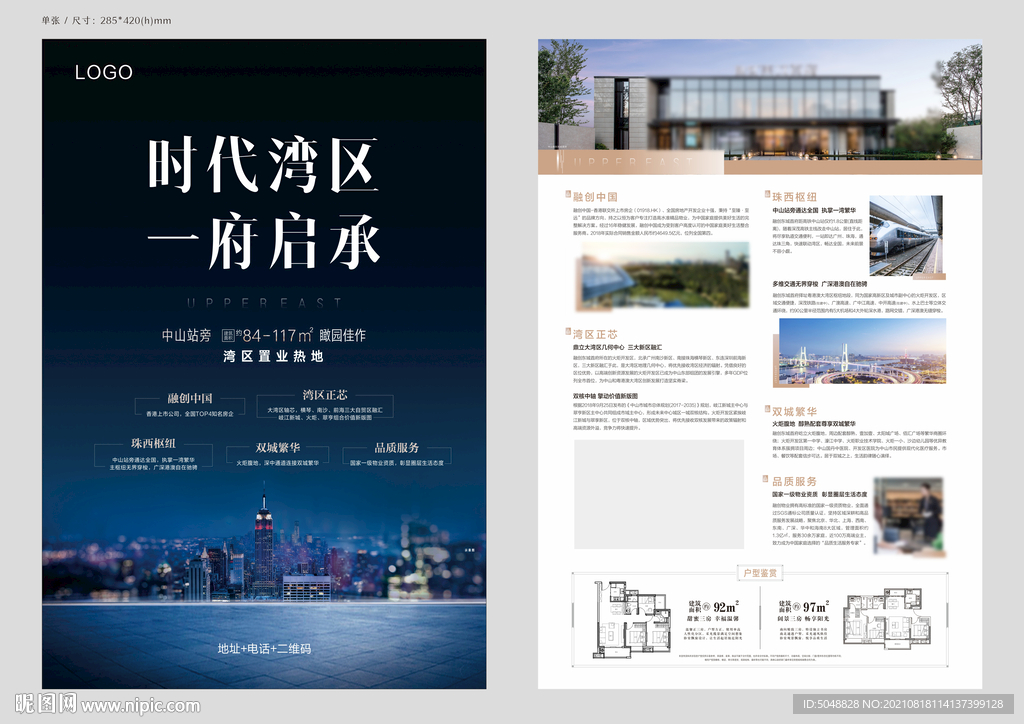Viewport: 1024px width, 724px height.
Task: Select the 时代湾区 headline text
Action: [x=264, y=166]
